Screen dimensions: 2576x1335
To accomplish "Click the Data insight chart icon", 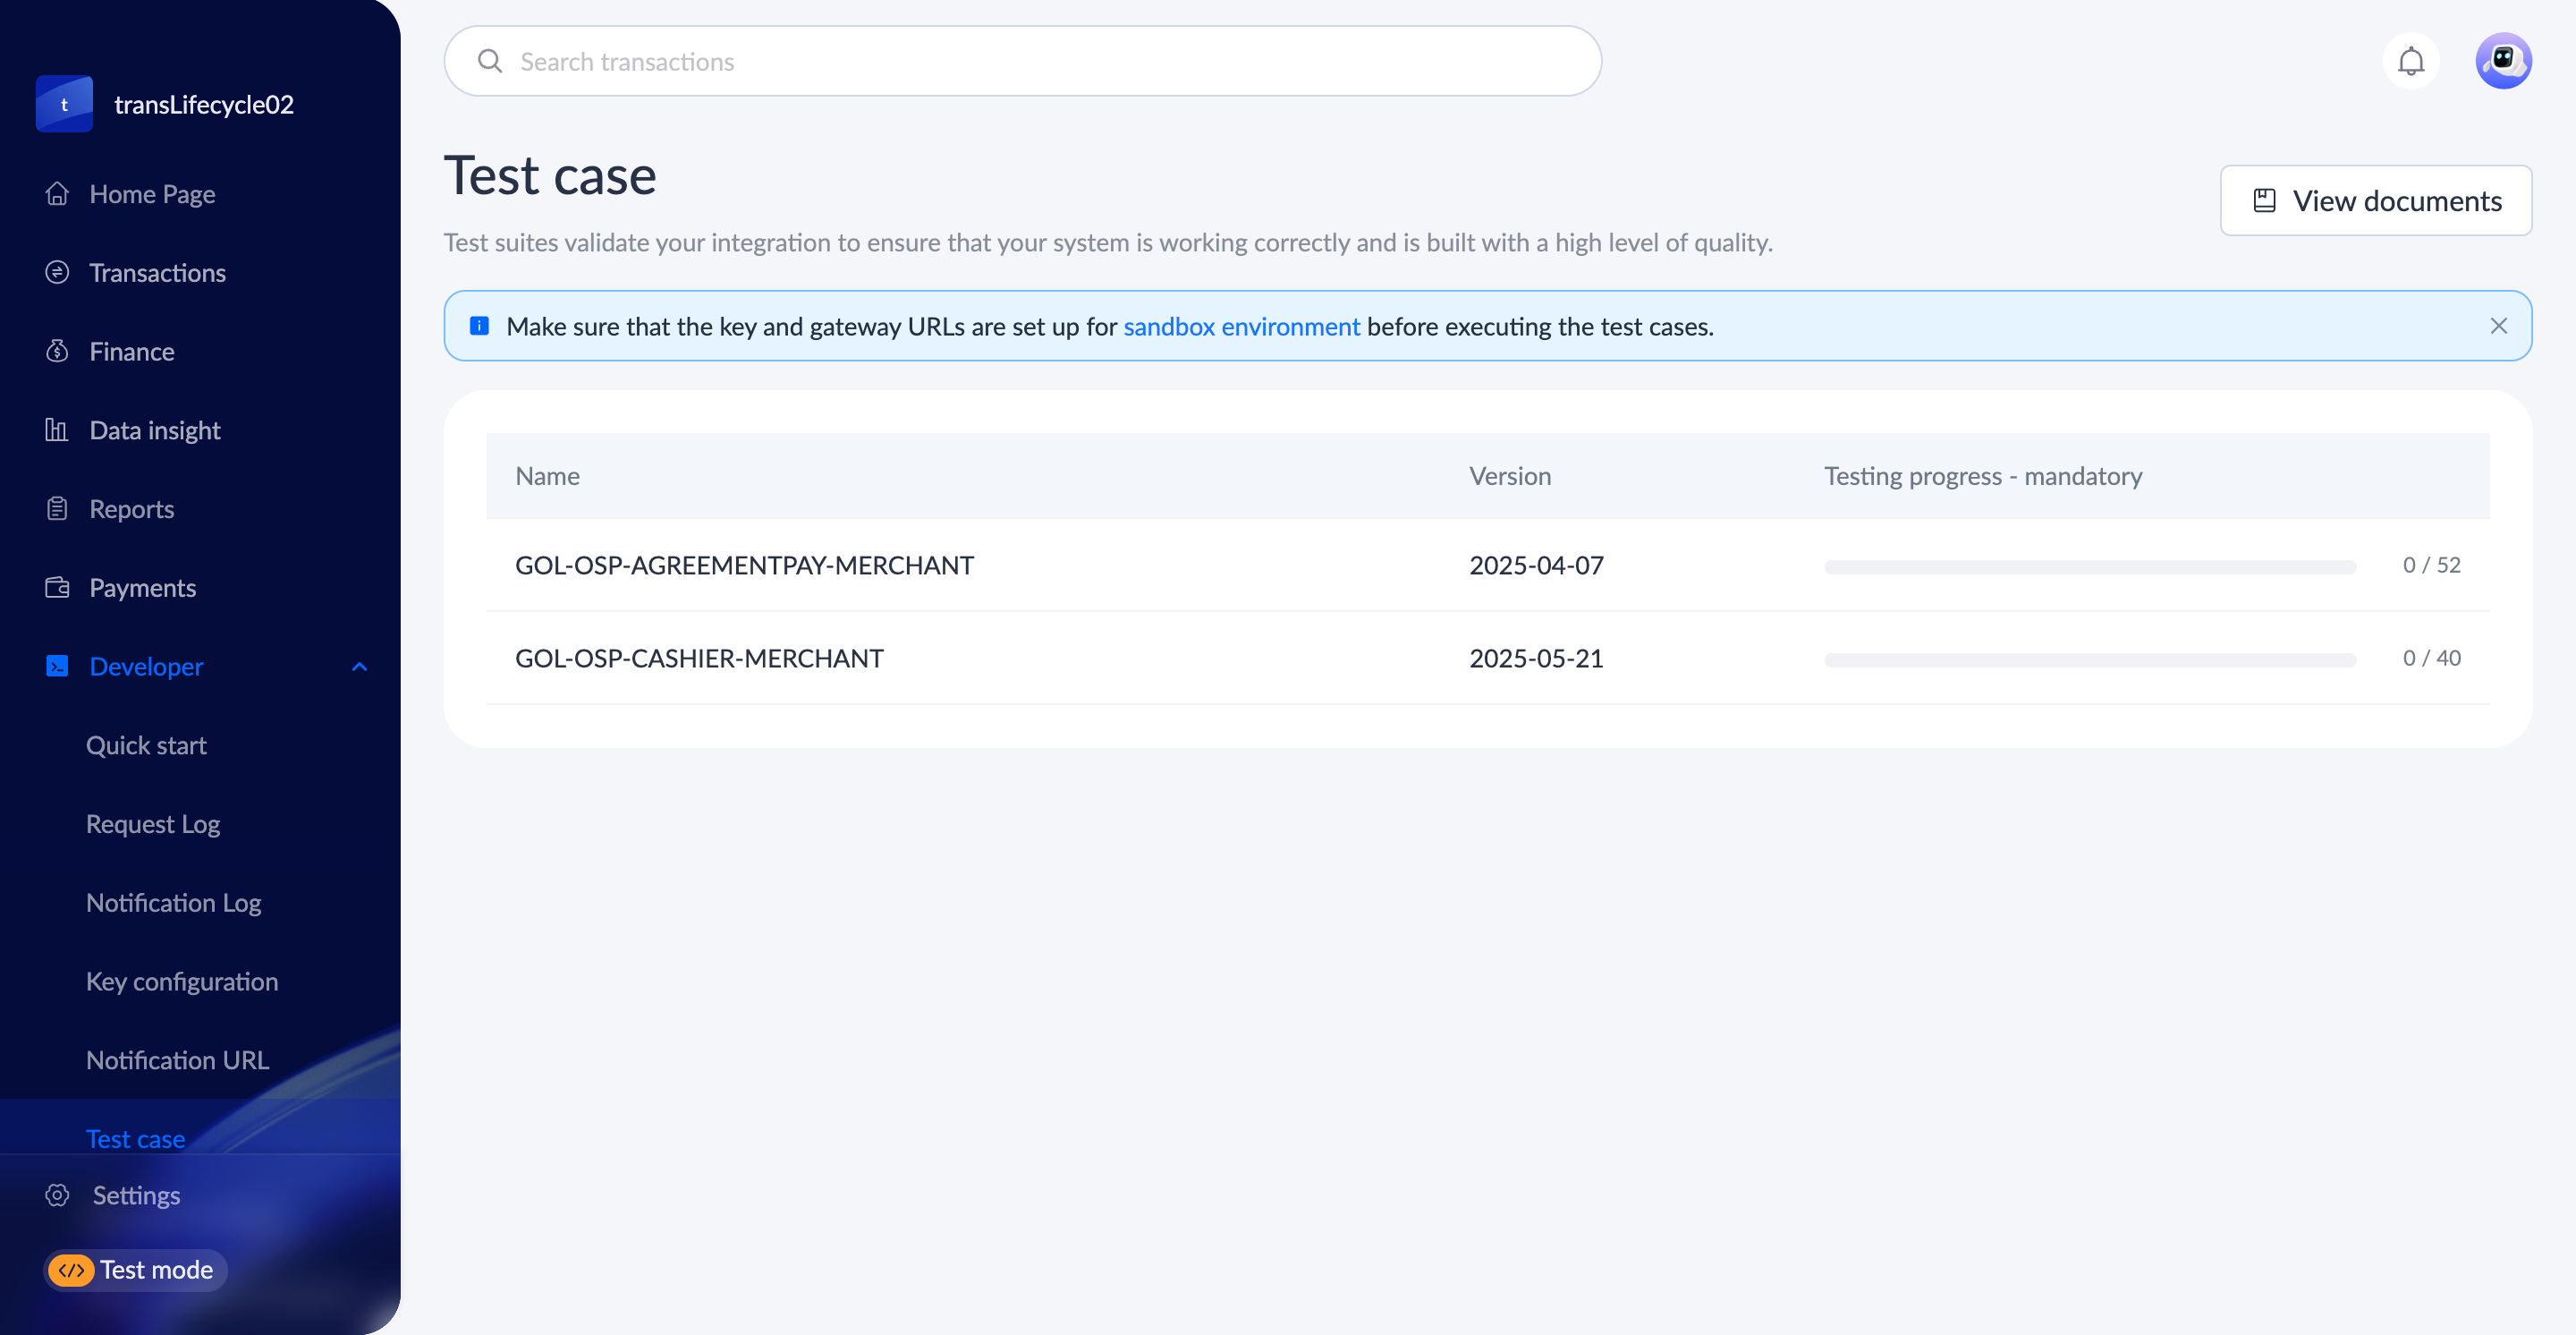I will pyautogui.click(x=57, y=430).
